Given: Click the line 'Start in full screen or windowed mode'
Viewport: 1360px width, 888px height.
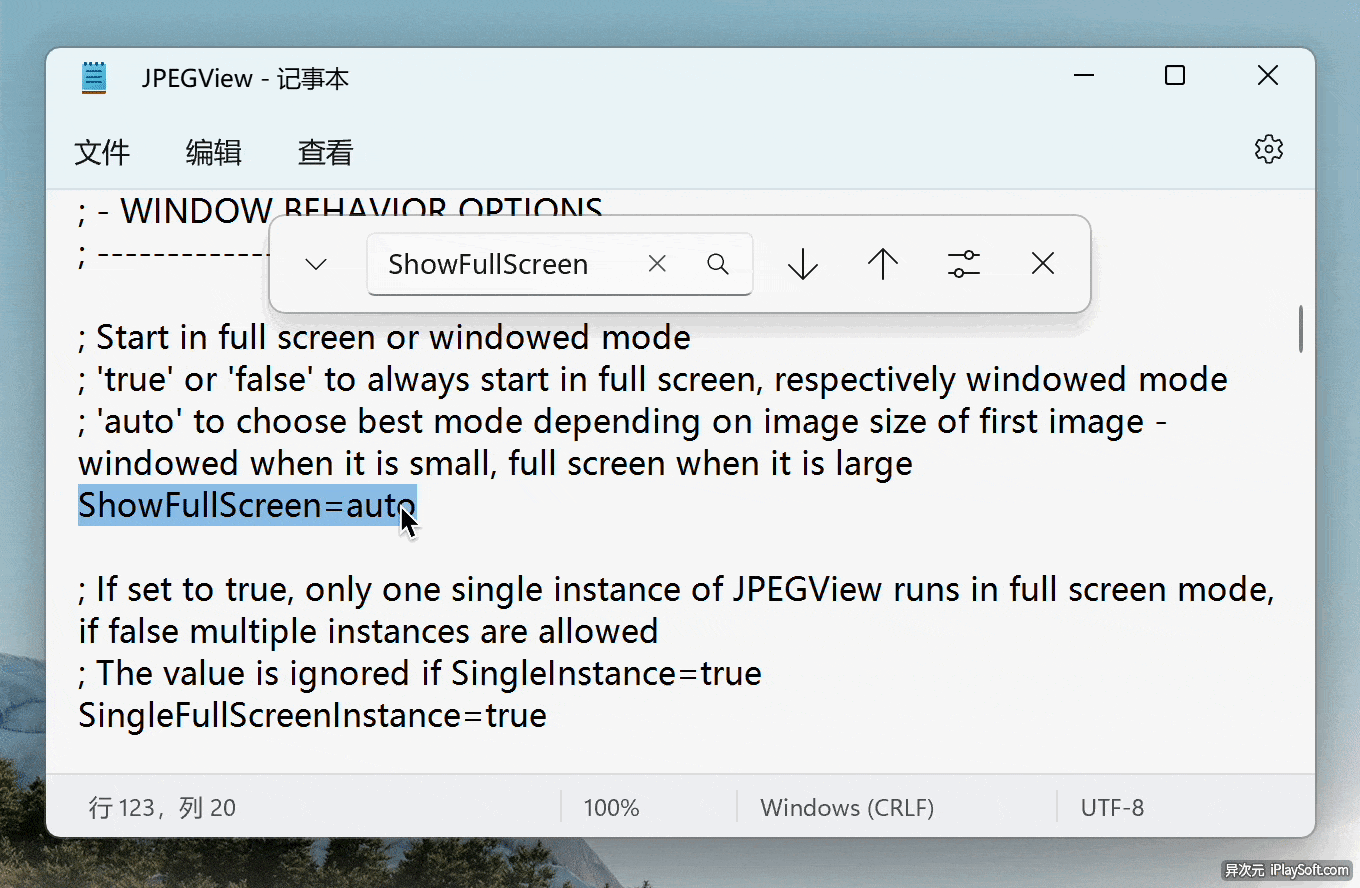Looking at the screenshot, I should [384, 337].
